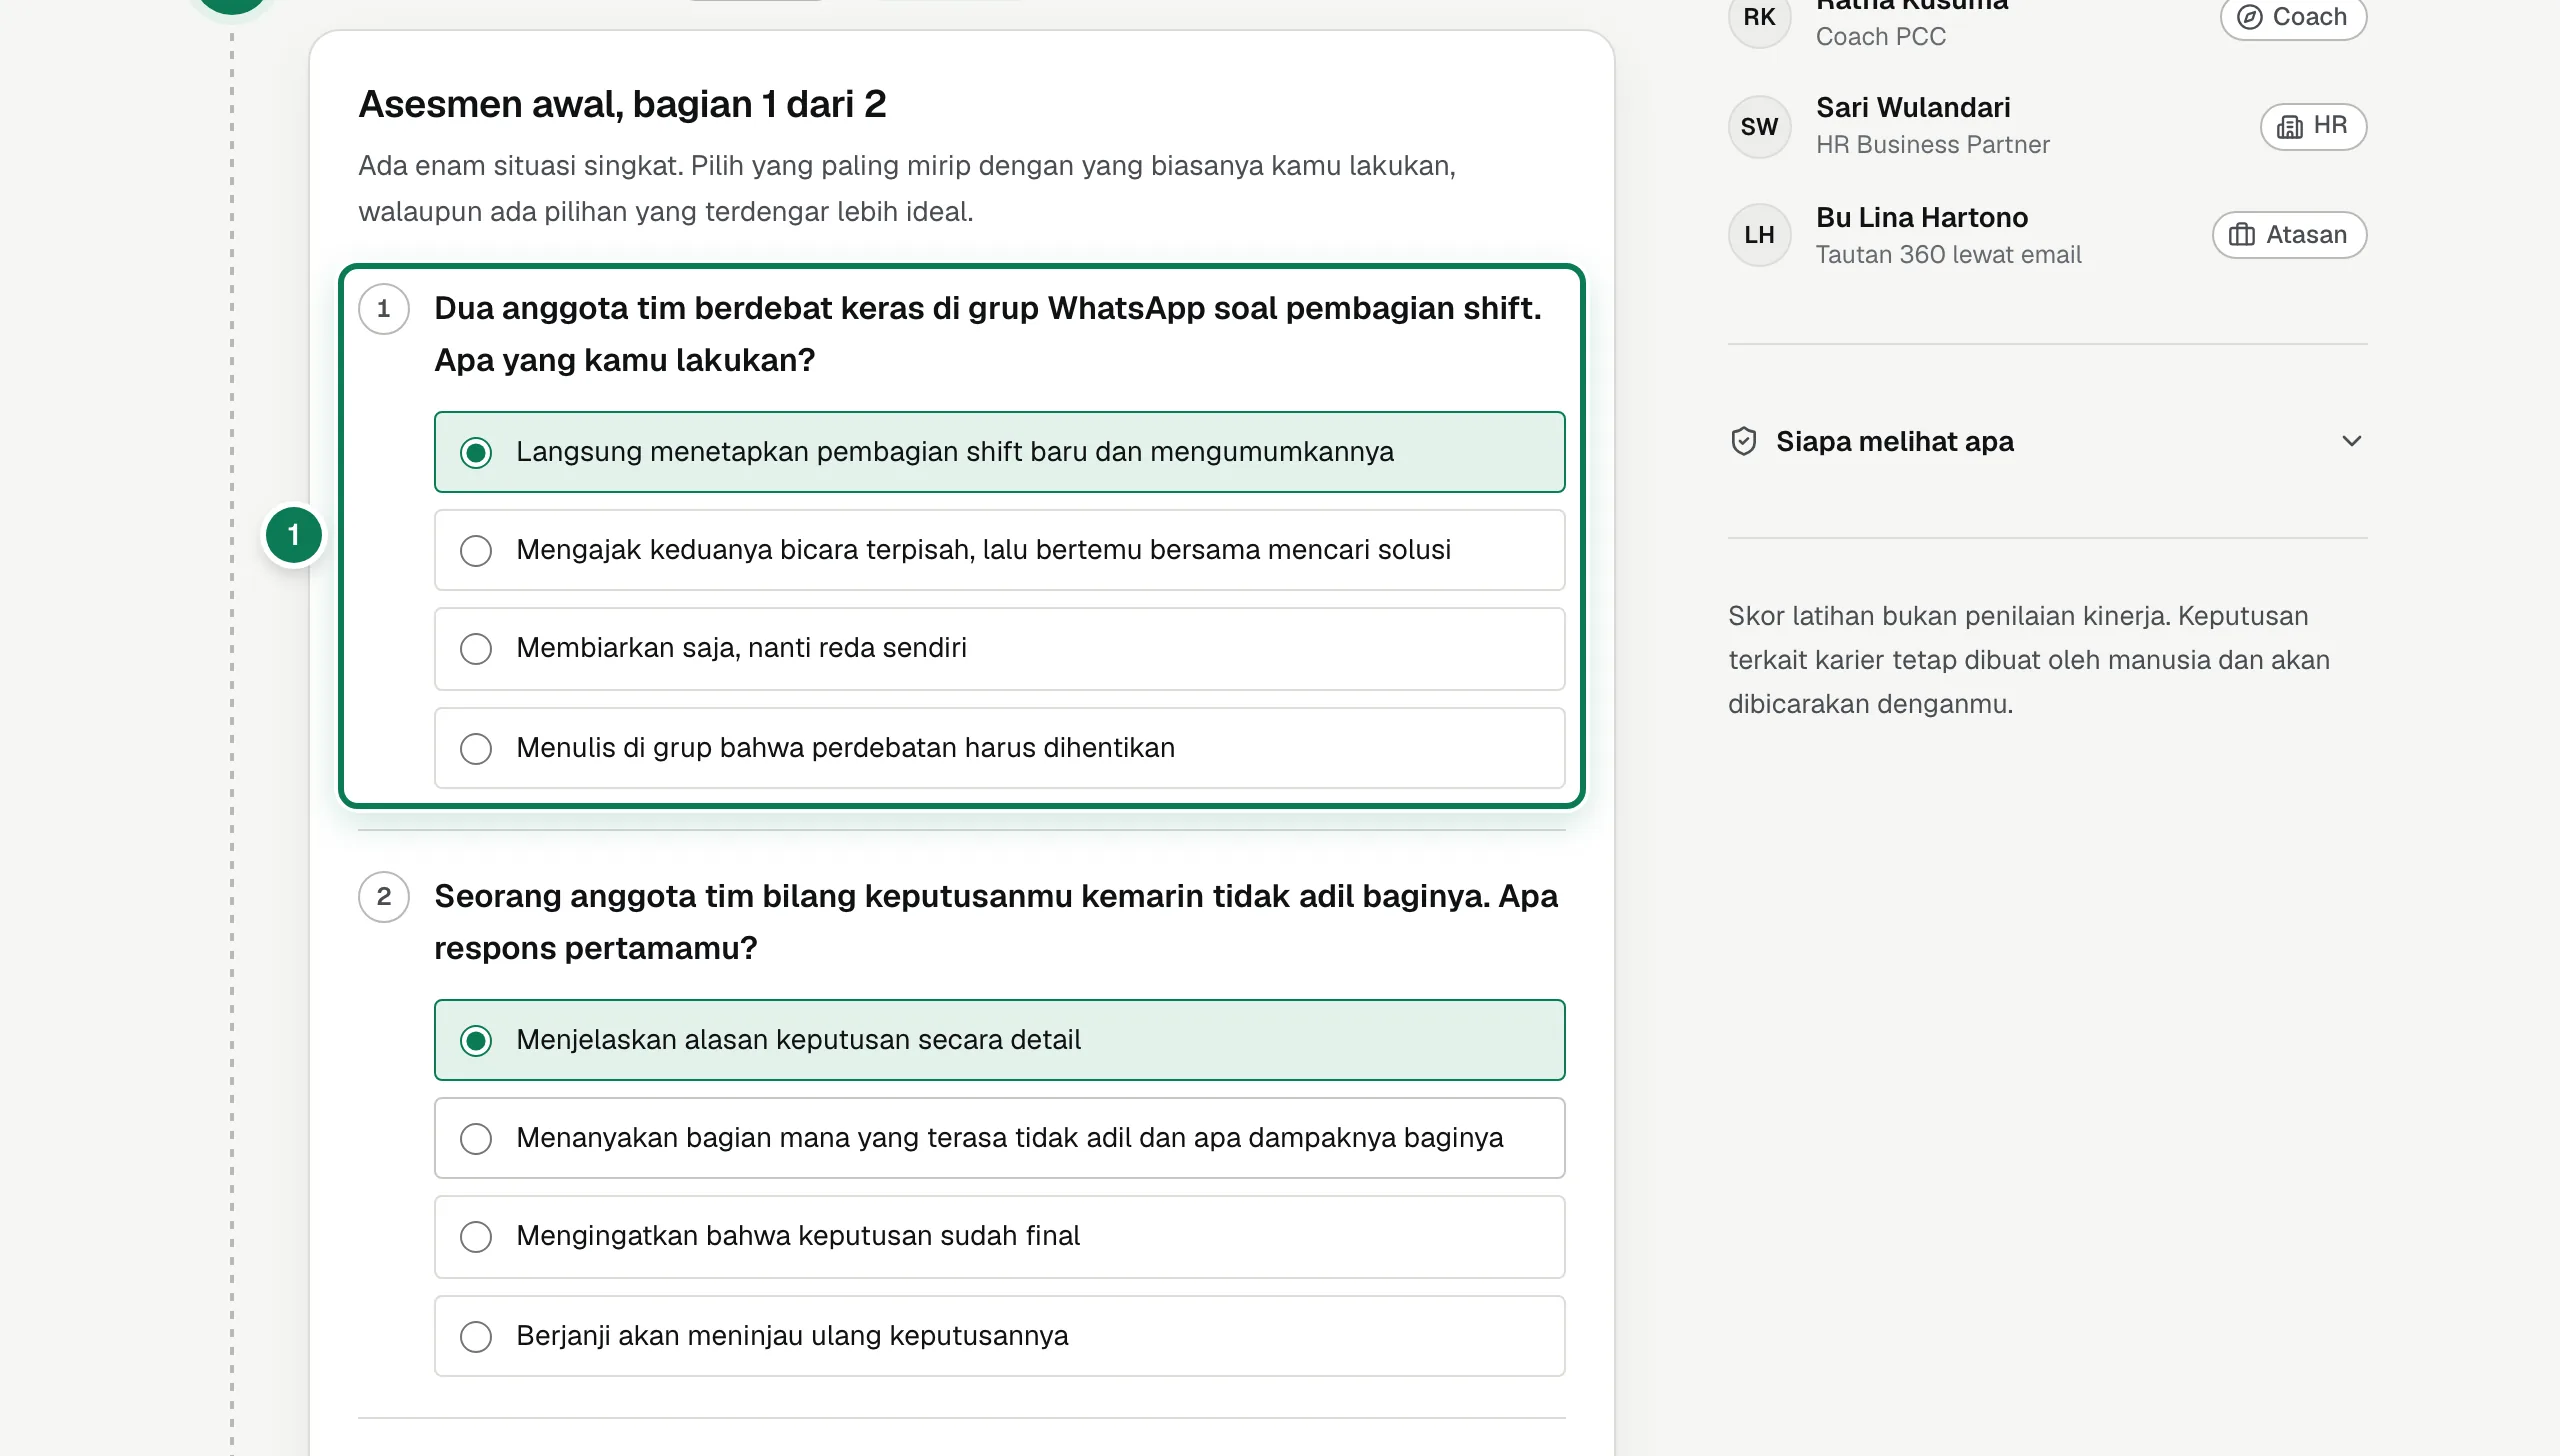Click 'Siapa melihat apa' section title
The image size is (2560, 1456).
point(1894,441)
